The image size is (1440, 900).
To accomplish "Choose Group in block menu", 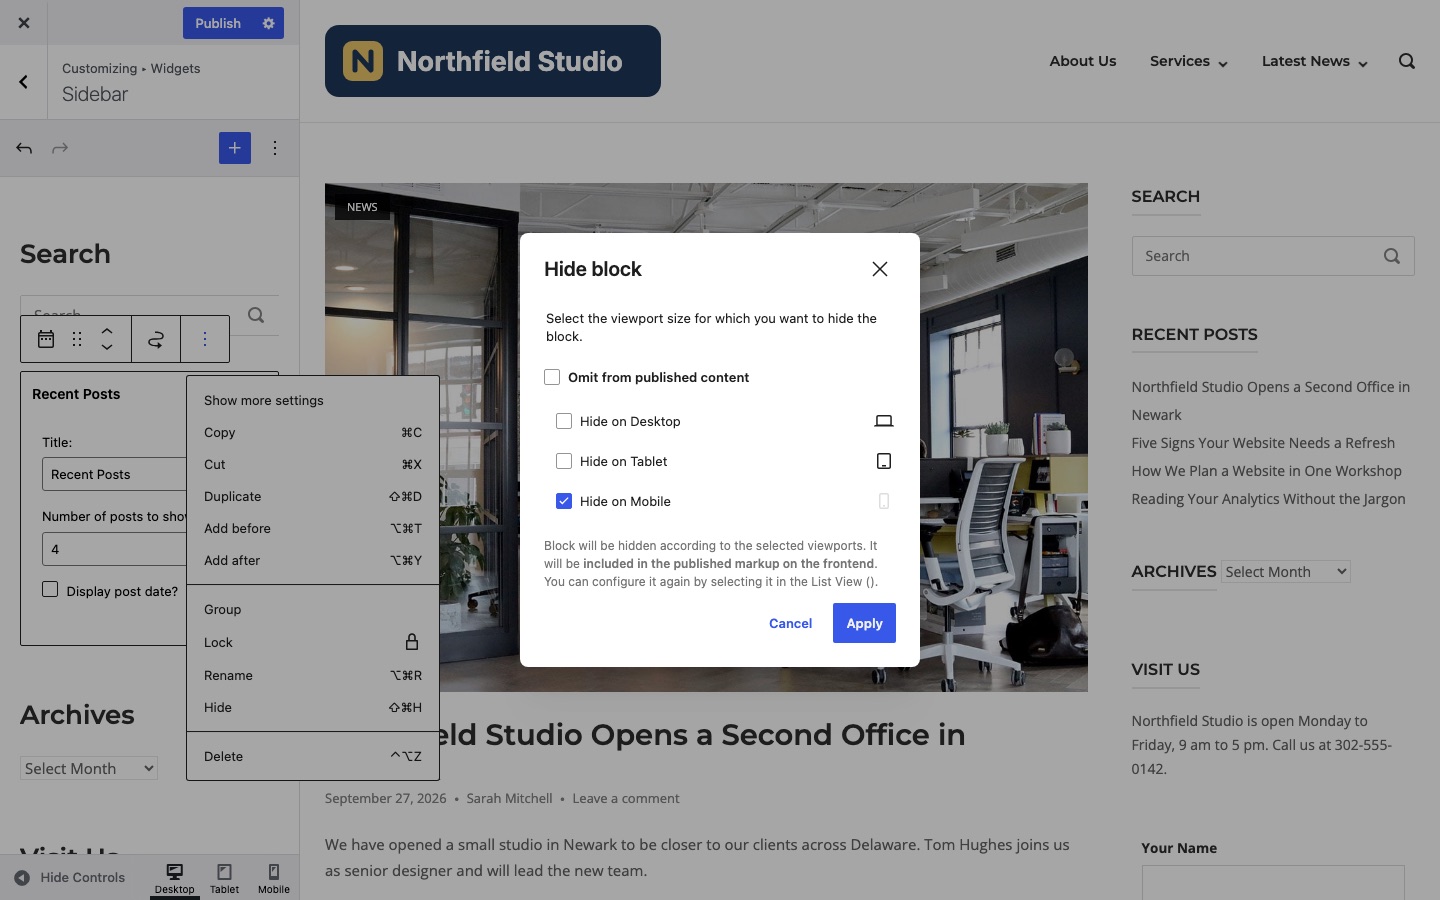I will (x=313, y=609).
